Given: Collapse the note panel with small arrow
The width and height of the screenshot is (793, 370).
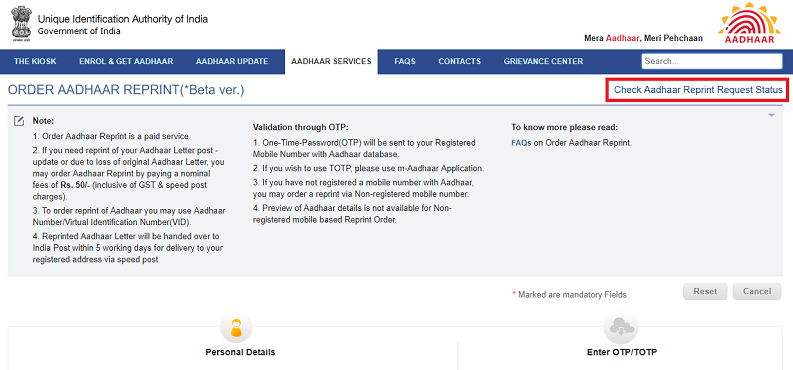Looking at the screenshot, I should click(771, 115).
